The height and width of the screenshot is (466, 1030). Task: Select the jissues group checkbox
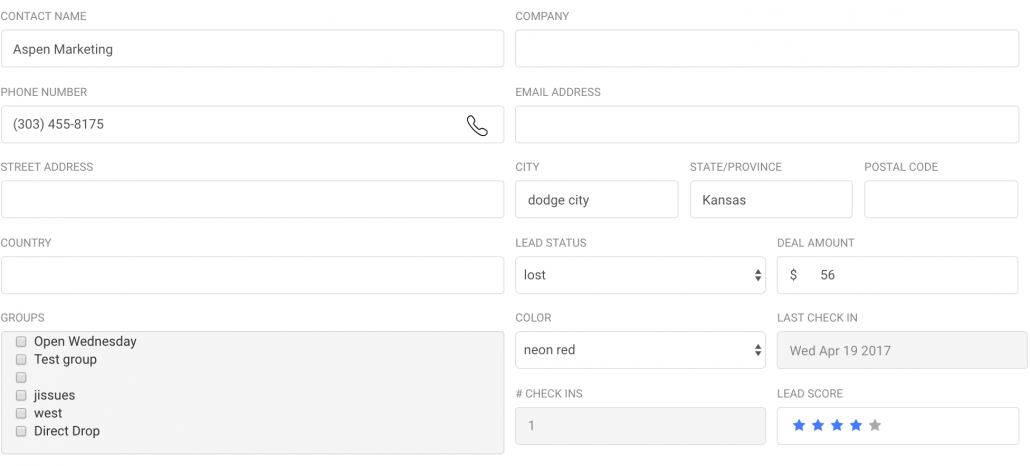coord(21,396)
